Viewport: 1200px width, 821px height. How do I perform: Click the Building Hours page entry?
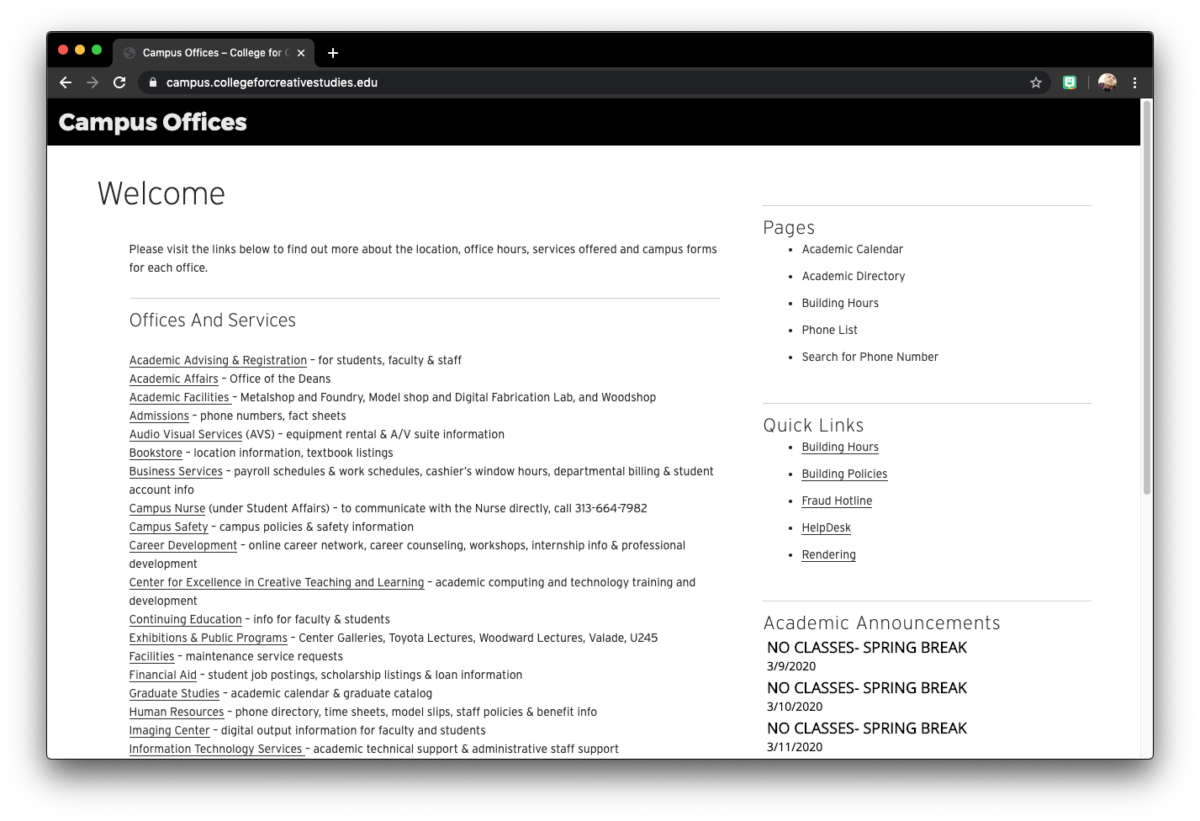coord(840,302)
